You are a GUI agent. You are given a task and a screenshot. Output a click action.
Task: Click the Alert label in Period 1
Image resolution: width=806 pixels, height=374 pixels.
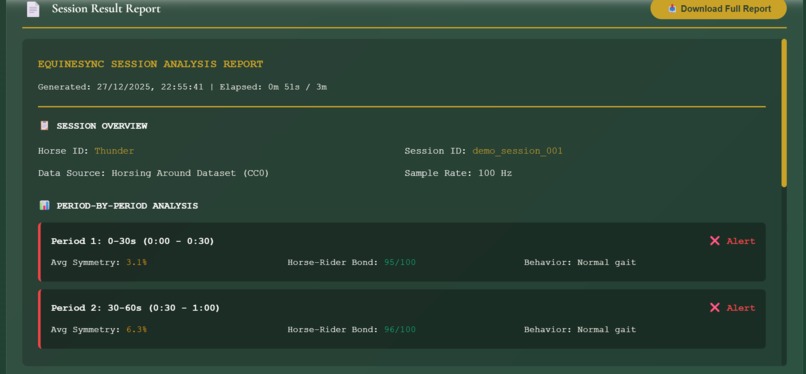click(741, 241)
